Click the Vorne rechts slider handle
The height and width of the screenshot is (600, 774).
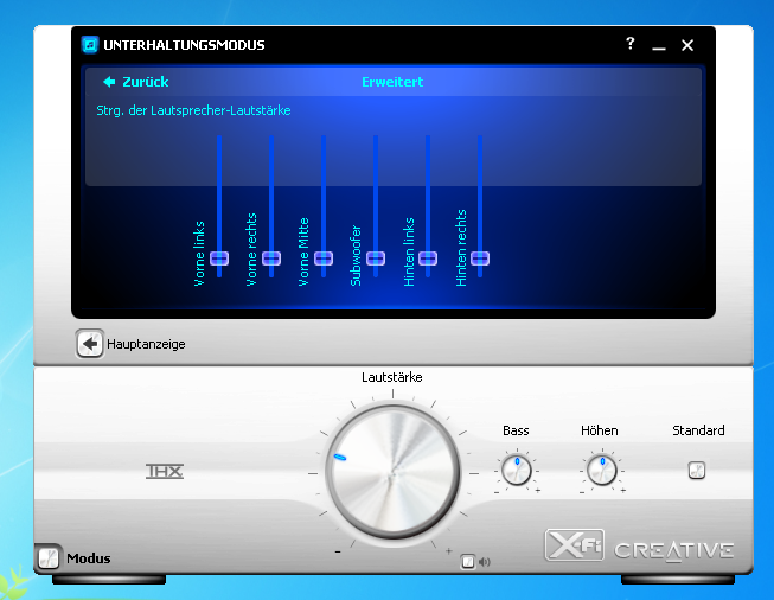pyautogui.click(x=271, y=258)
